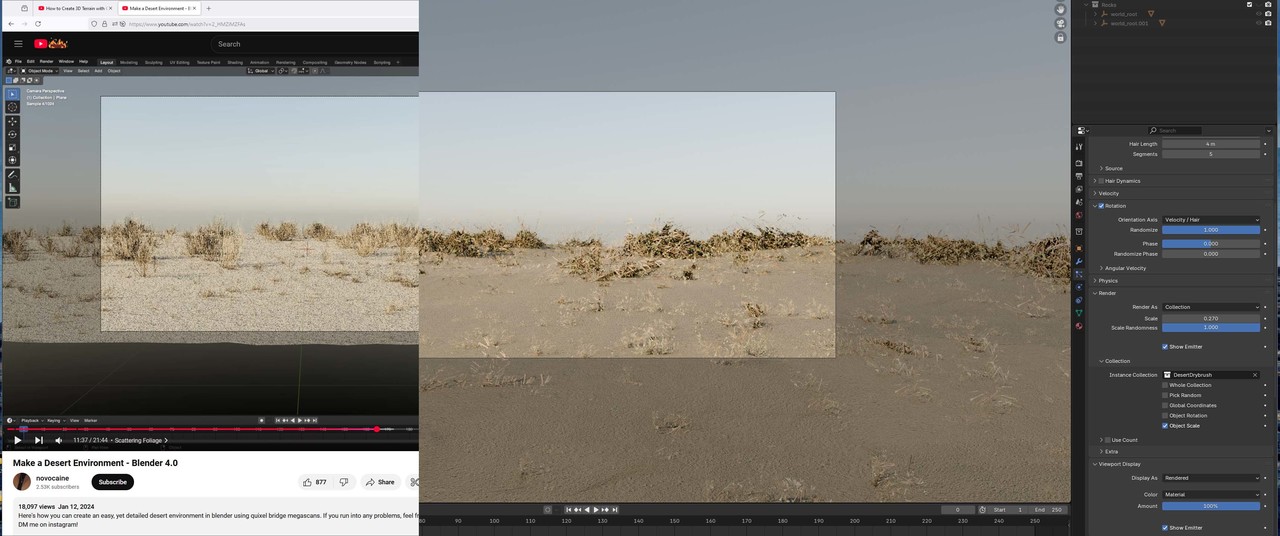Select the Particles properties tab icon
Screen dimensions: 1280x536
click(x=1079, y=275)
